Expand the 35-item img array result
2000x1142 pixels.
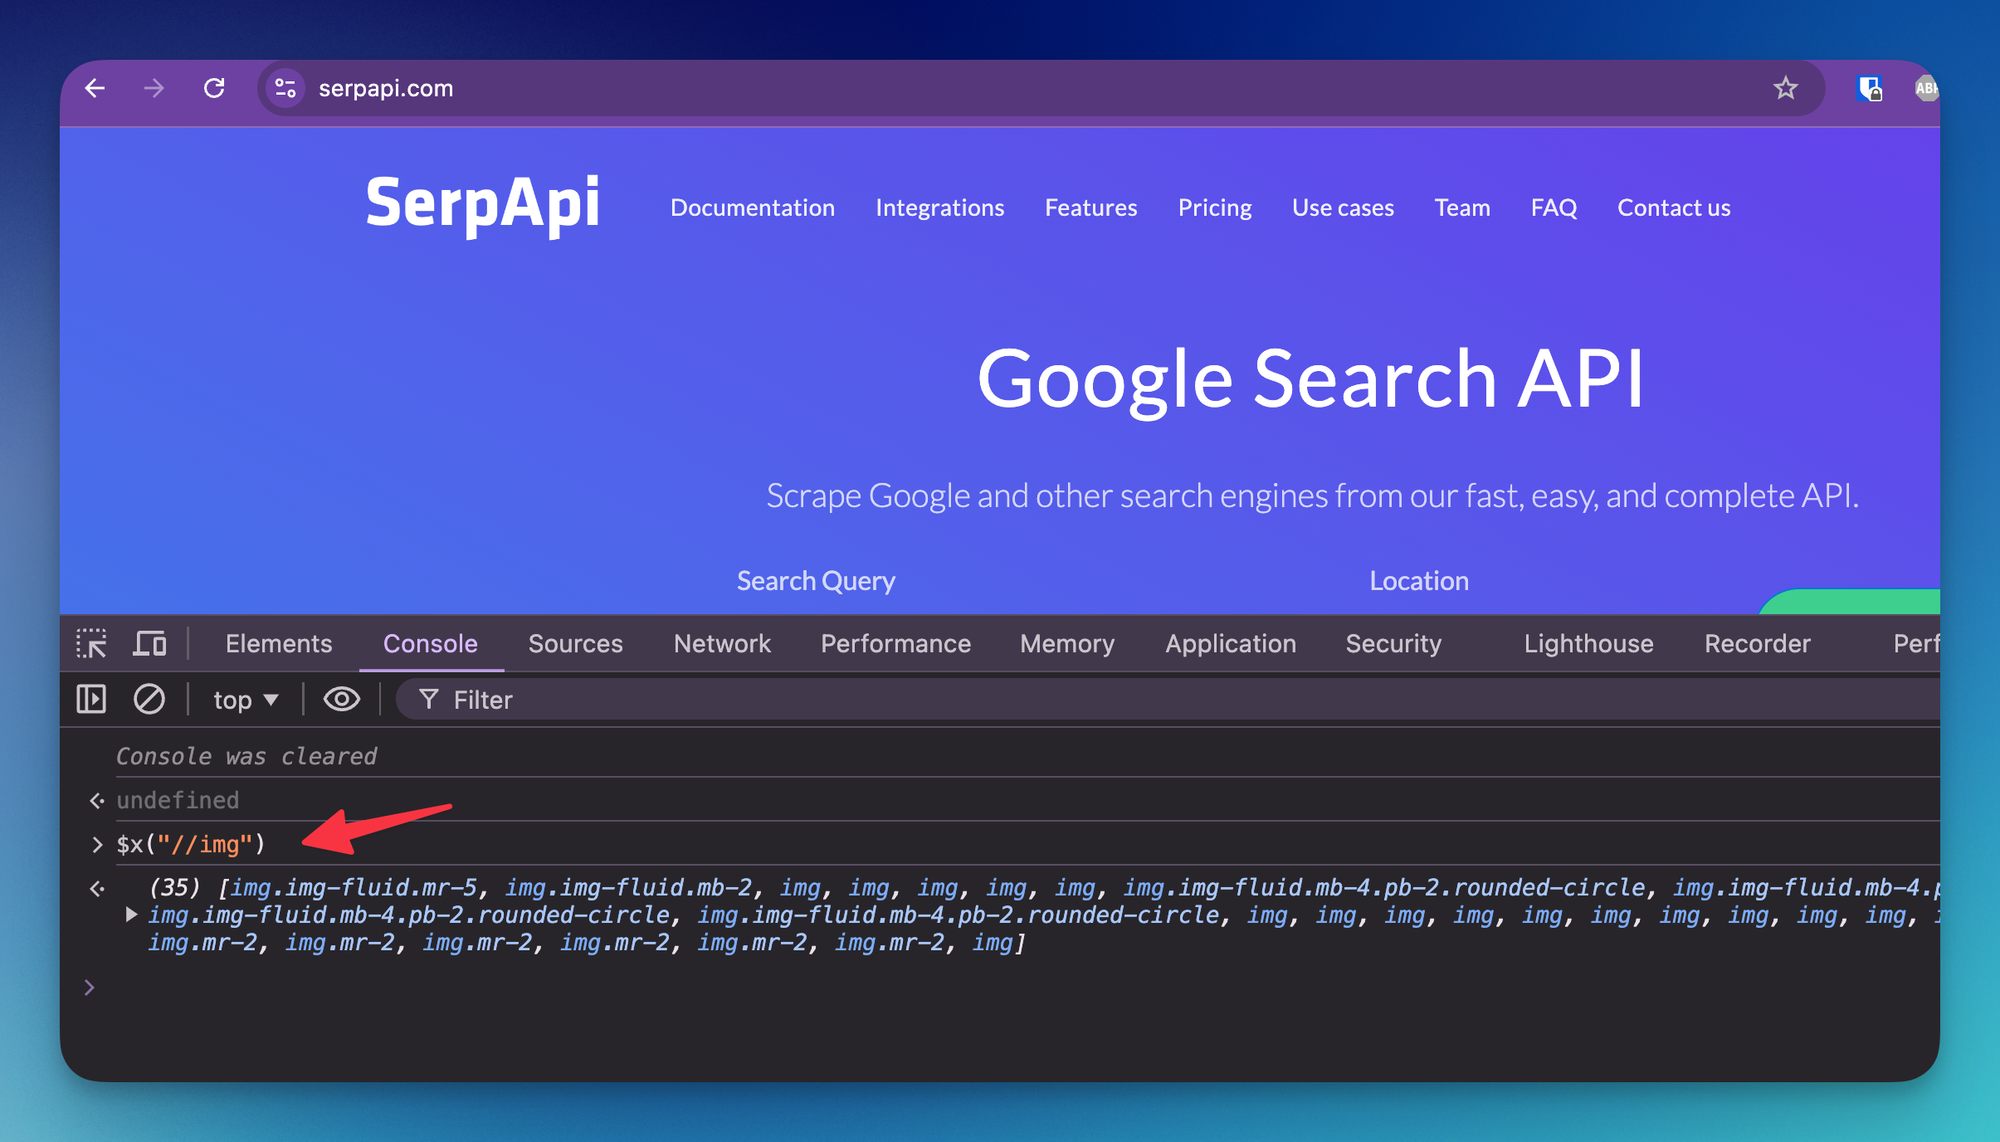pos(131,914)
